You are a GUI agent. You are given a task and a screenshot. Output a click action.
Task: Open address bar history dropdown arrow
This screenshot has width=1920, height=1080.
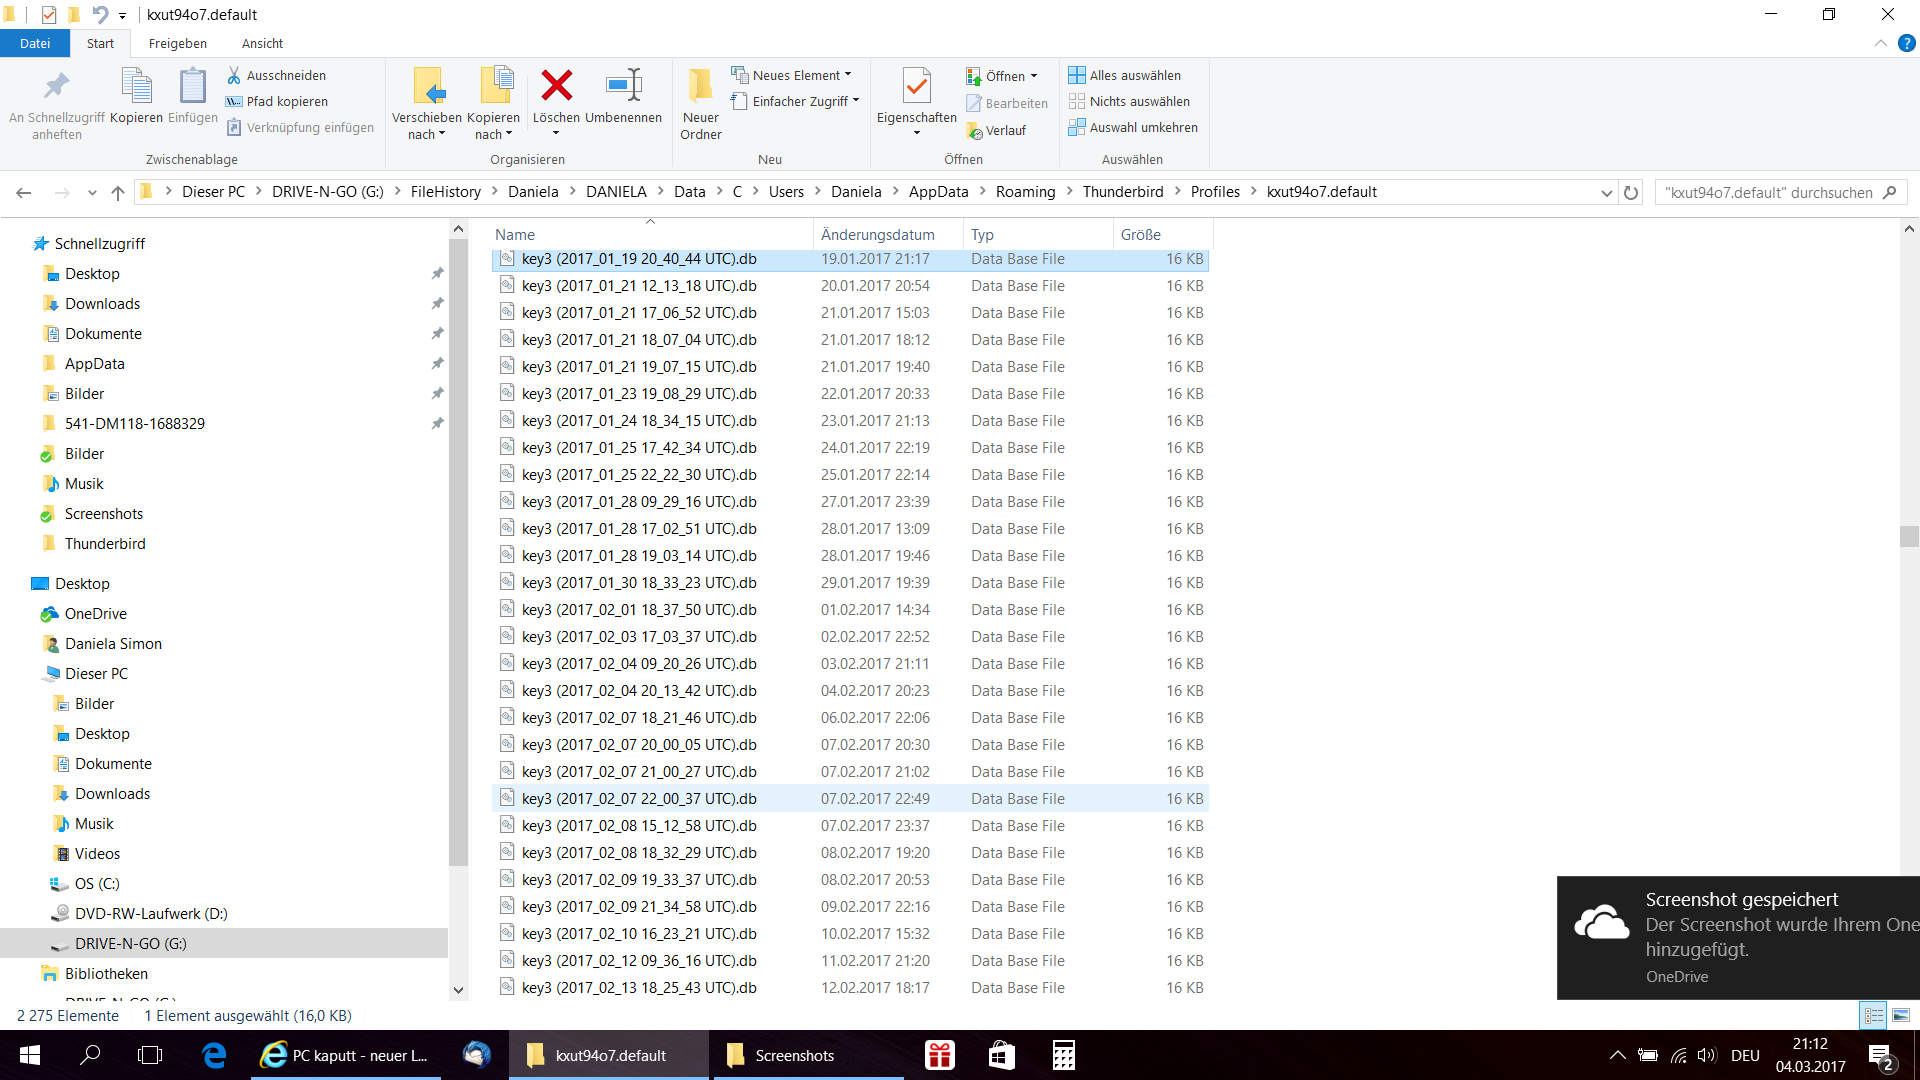tap(1606, 192)
